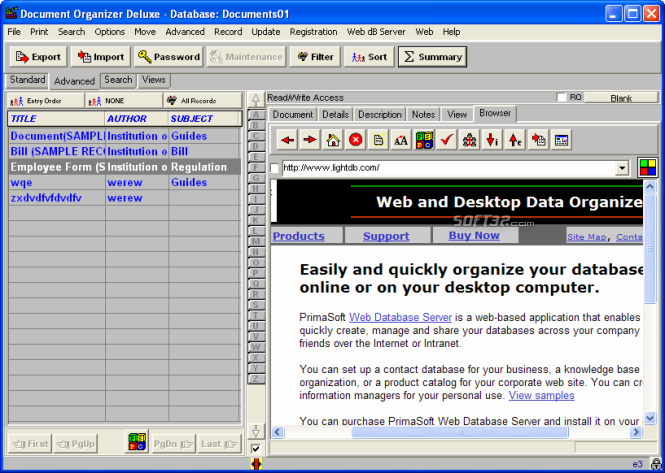
Task: Click the Buy Now link
Action: [474, 235]
